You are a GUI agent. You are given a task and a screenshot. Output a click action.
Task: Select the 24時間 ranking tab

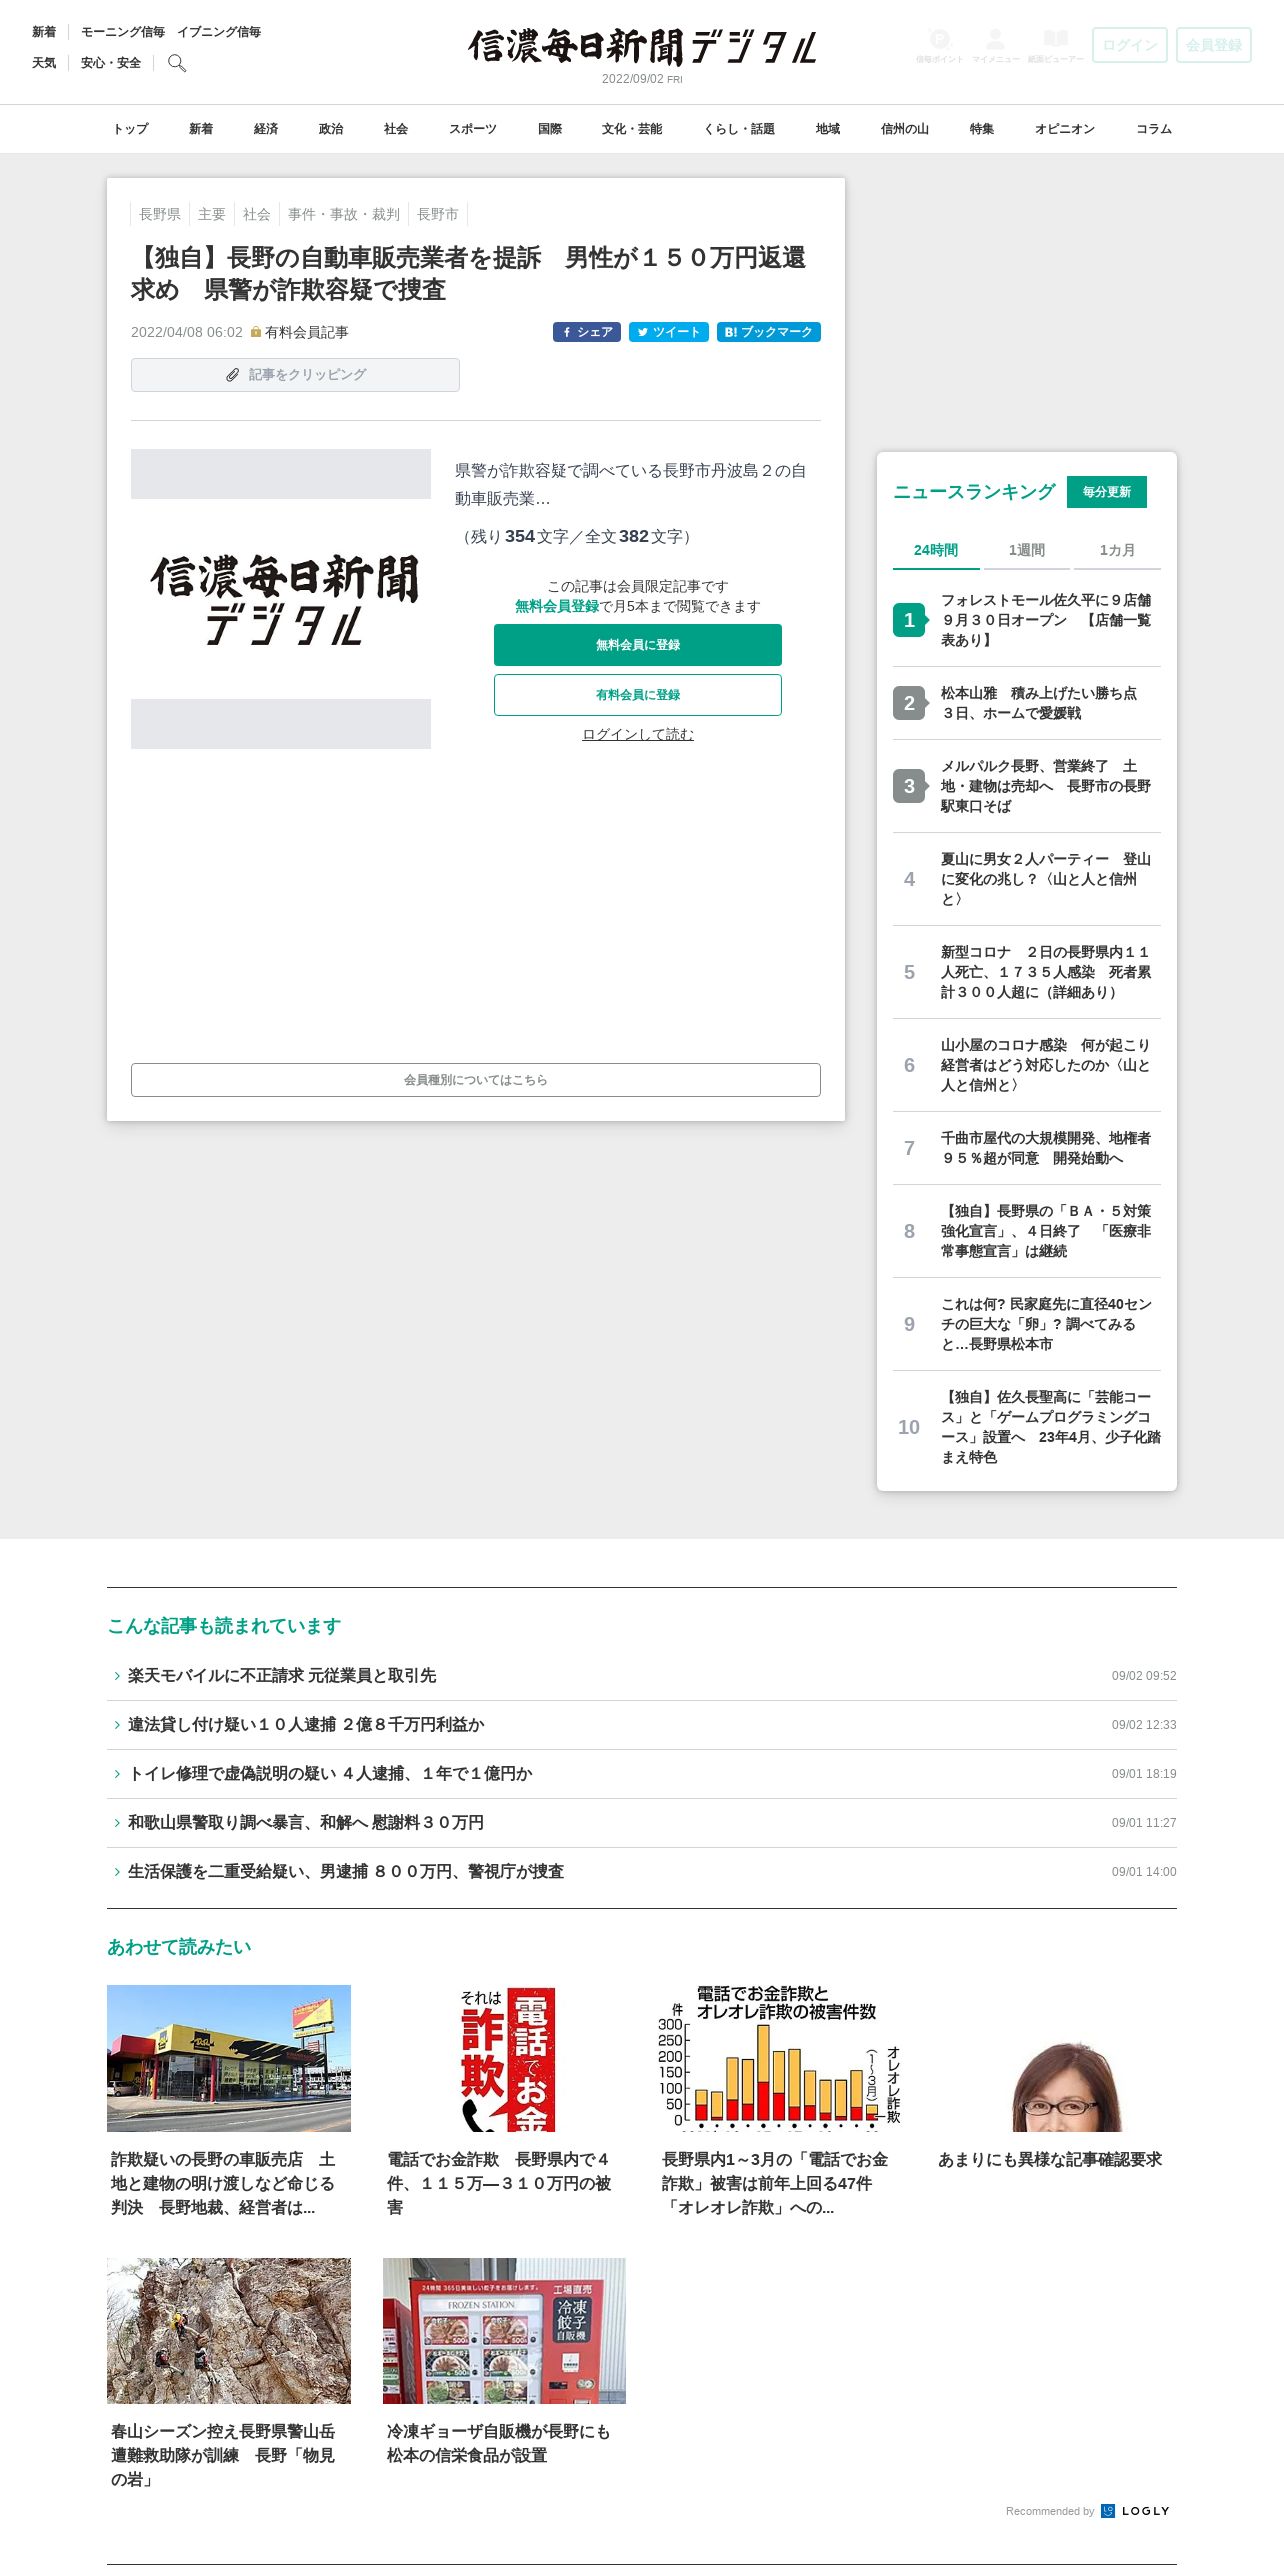[x=936, y=550]
